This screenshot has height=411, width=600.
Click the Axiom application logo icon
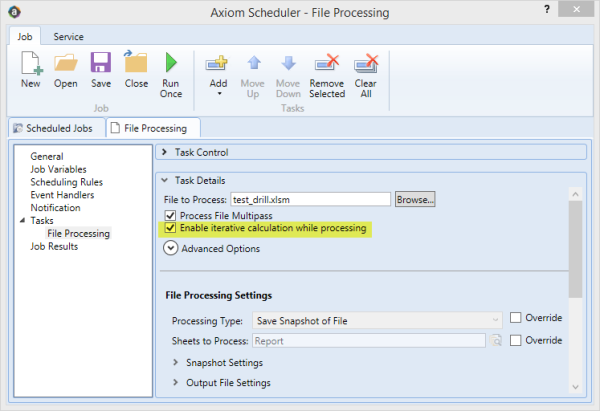(15, 12)
